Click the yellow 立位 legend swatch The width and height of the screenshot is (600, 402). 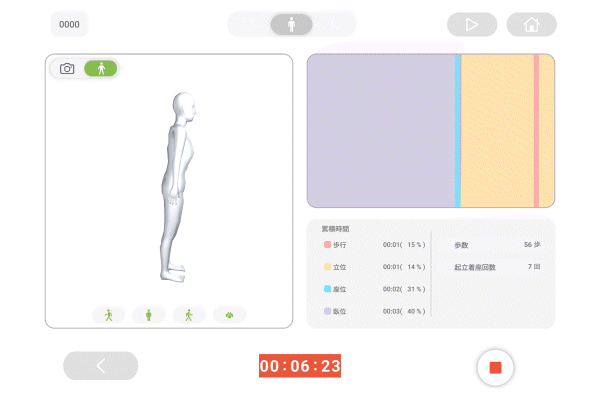[327, 267]
